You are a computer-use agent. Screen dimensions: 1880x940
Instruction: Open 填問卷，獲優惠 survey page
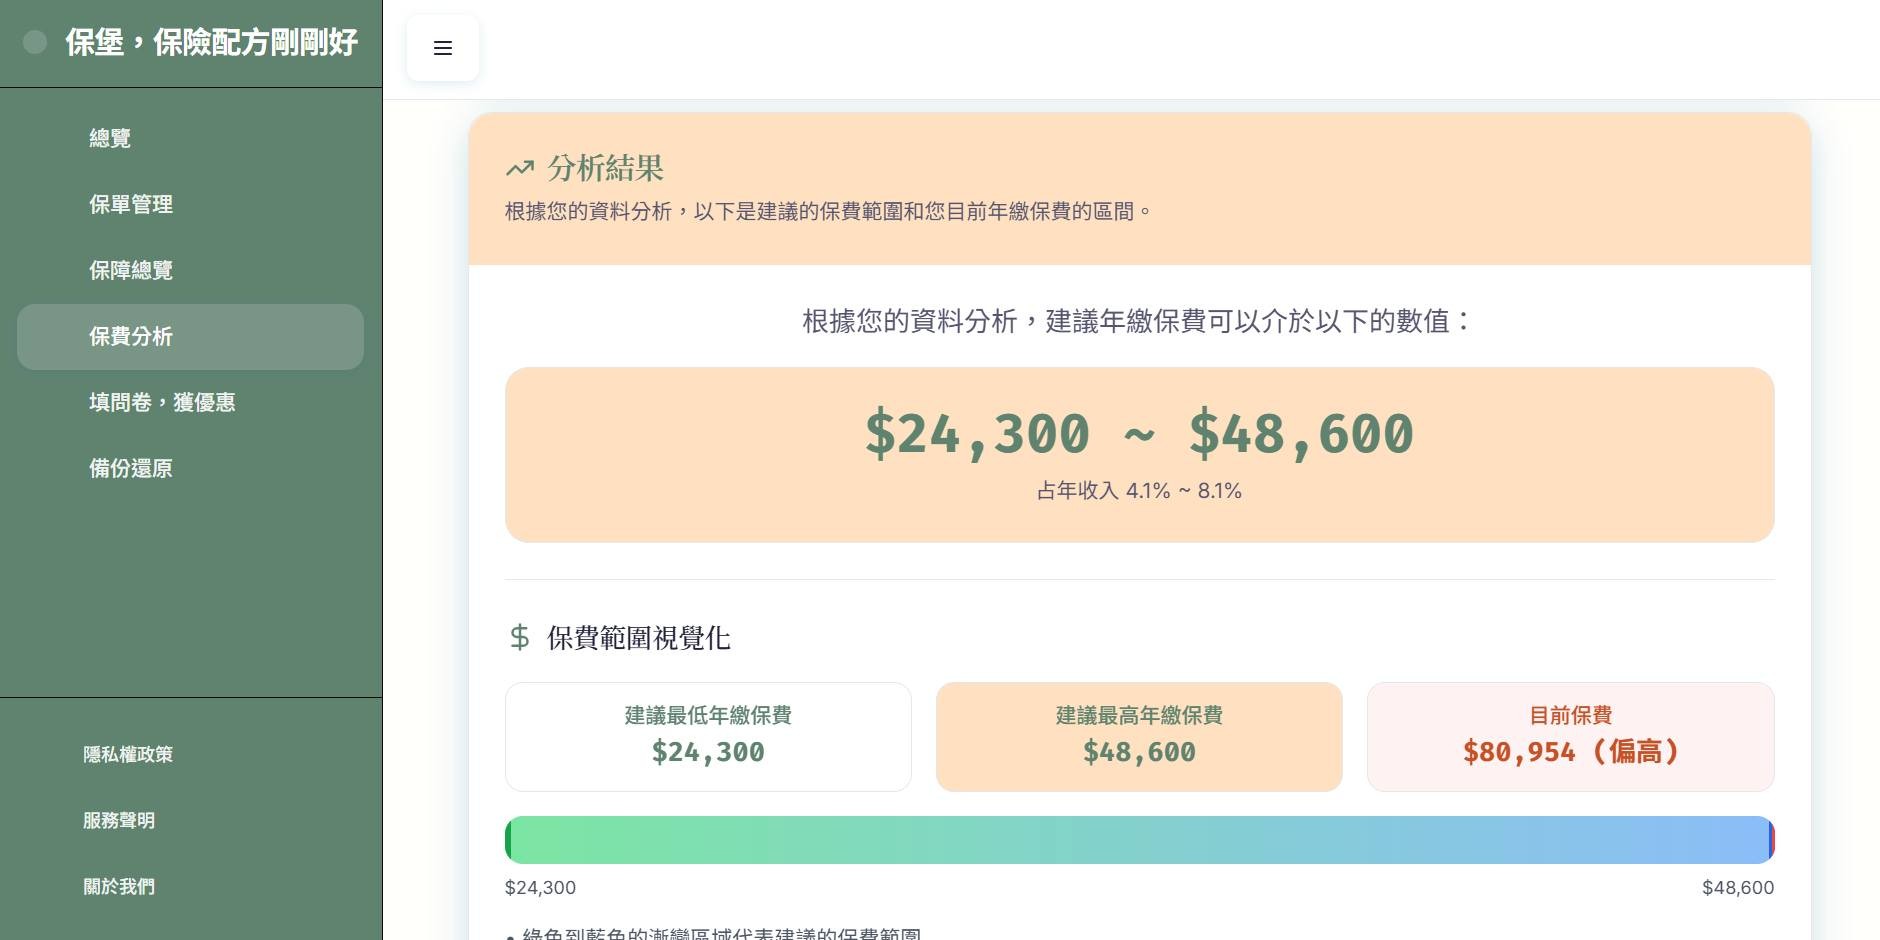pyautogui.click(x=162, y=402)
